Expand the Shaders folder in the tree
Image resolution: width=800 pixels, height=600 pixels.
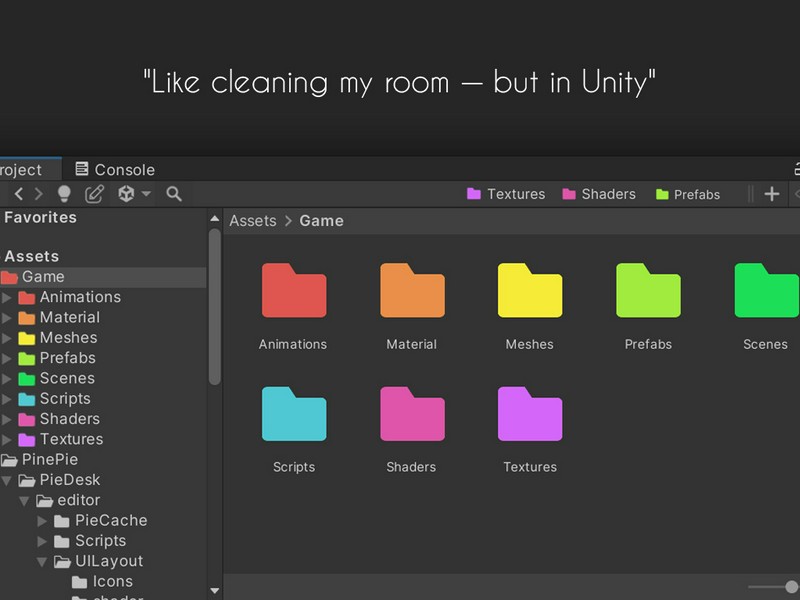(x=7, y=419)
